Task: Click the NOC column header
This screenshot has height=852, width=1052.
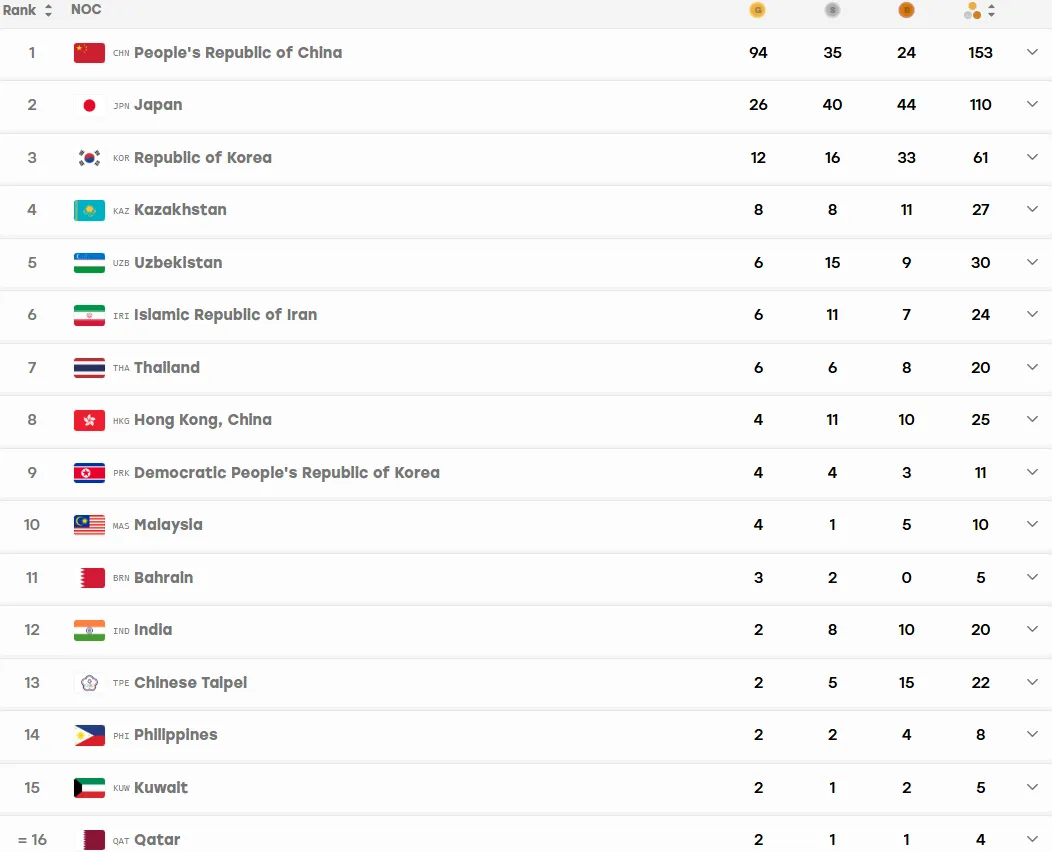Action: point(86,9)
